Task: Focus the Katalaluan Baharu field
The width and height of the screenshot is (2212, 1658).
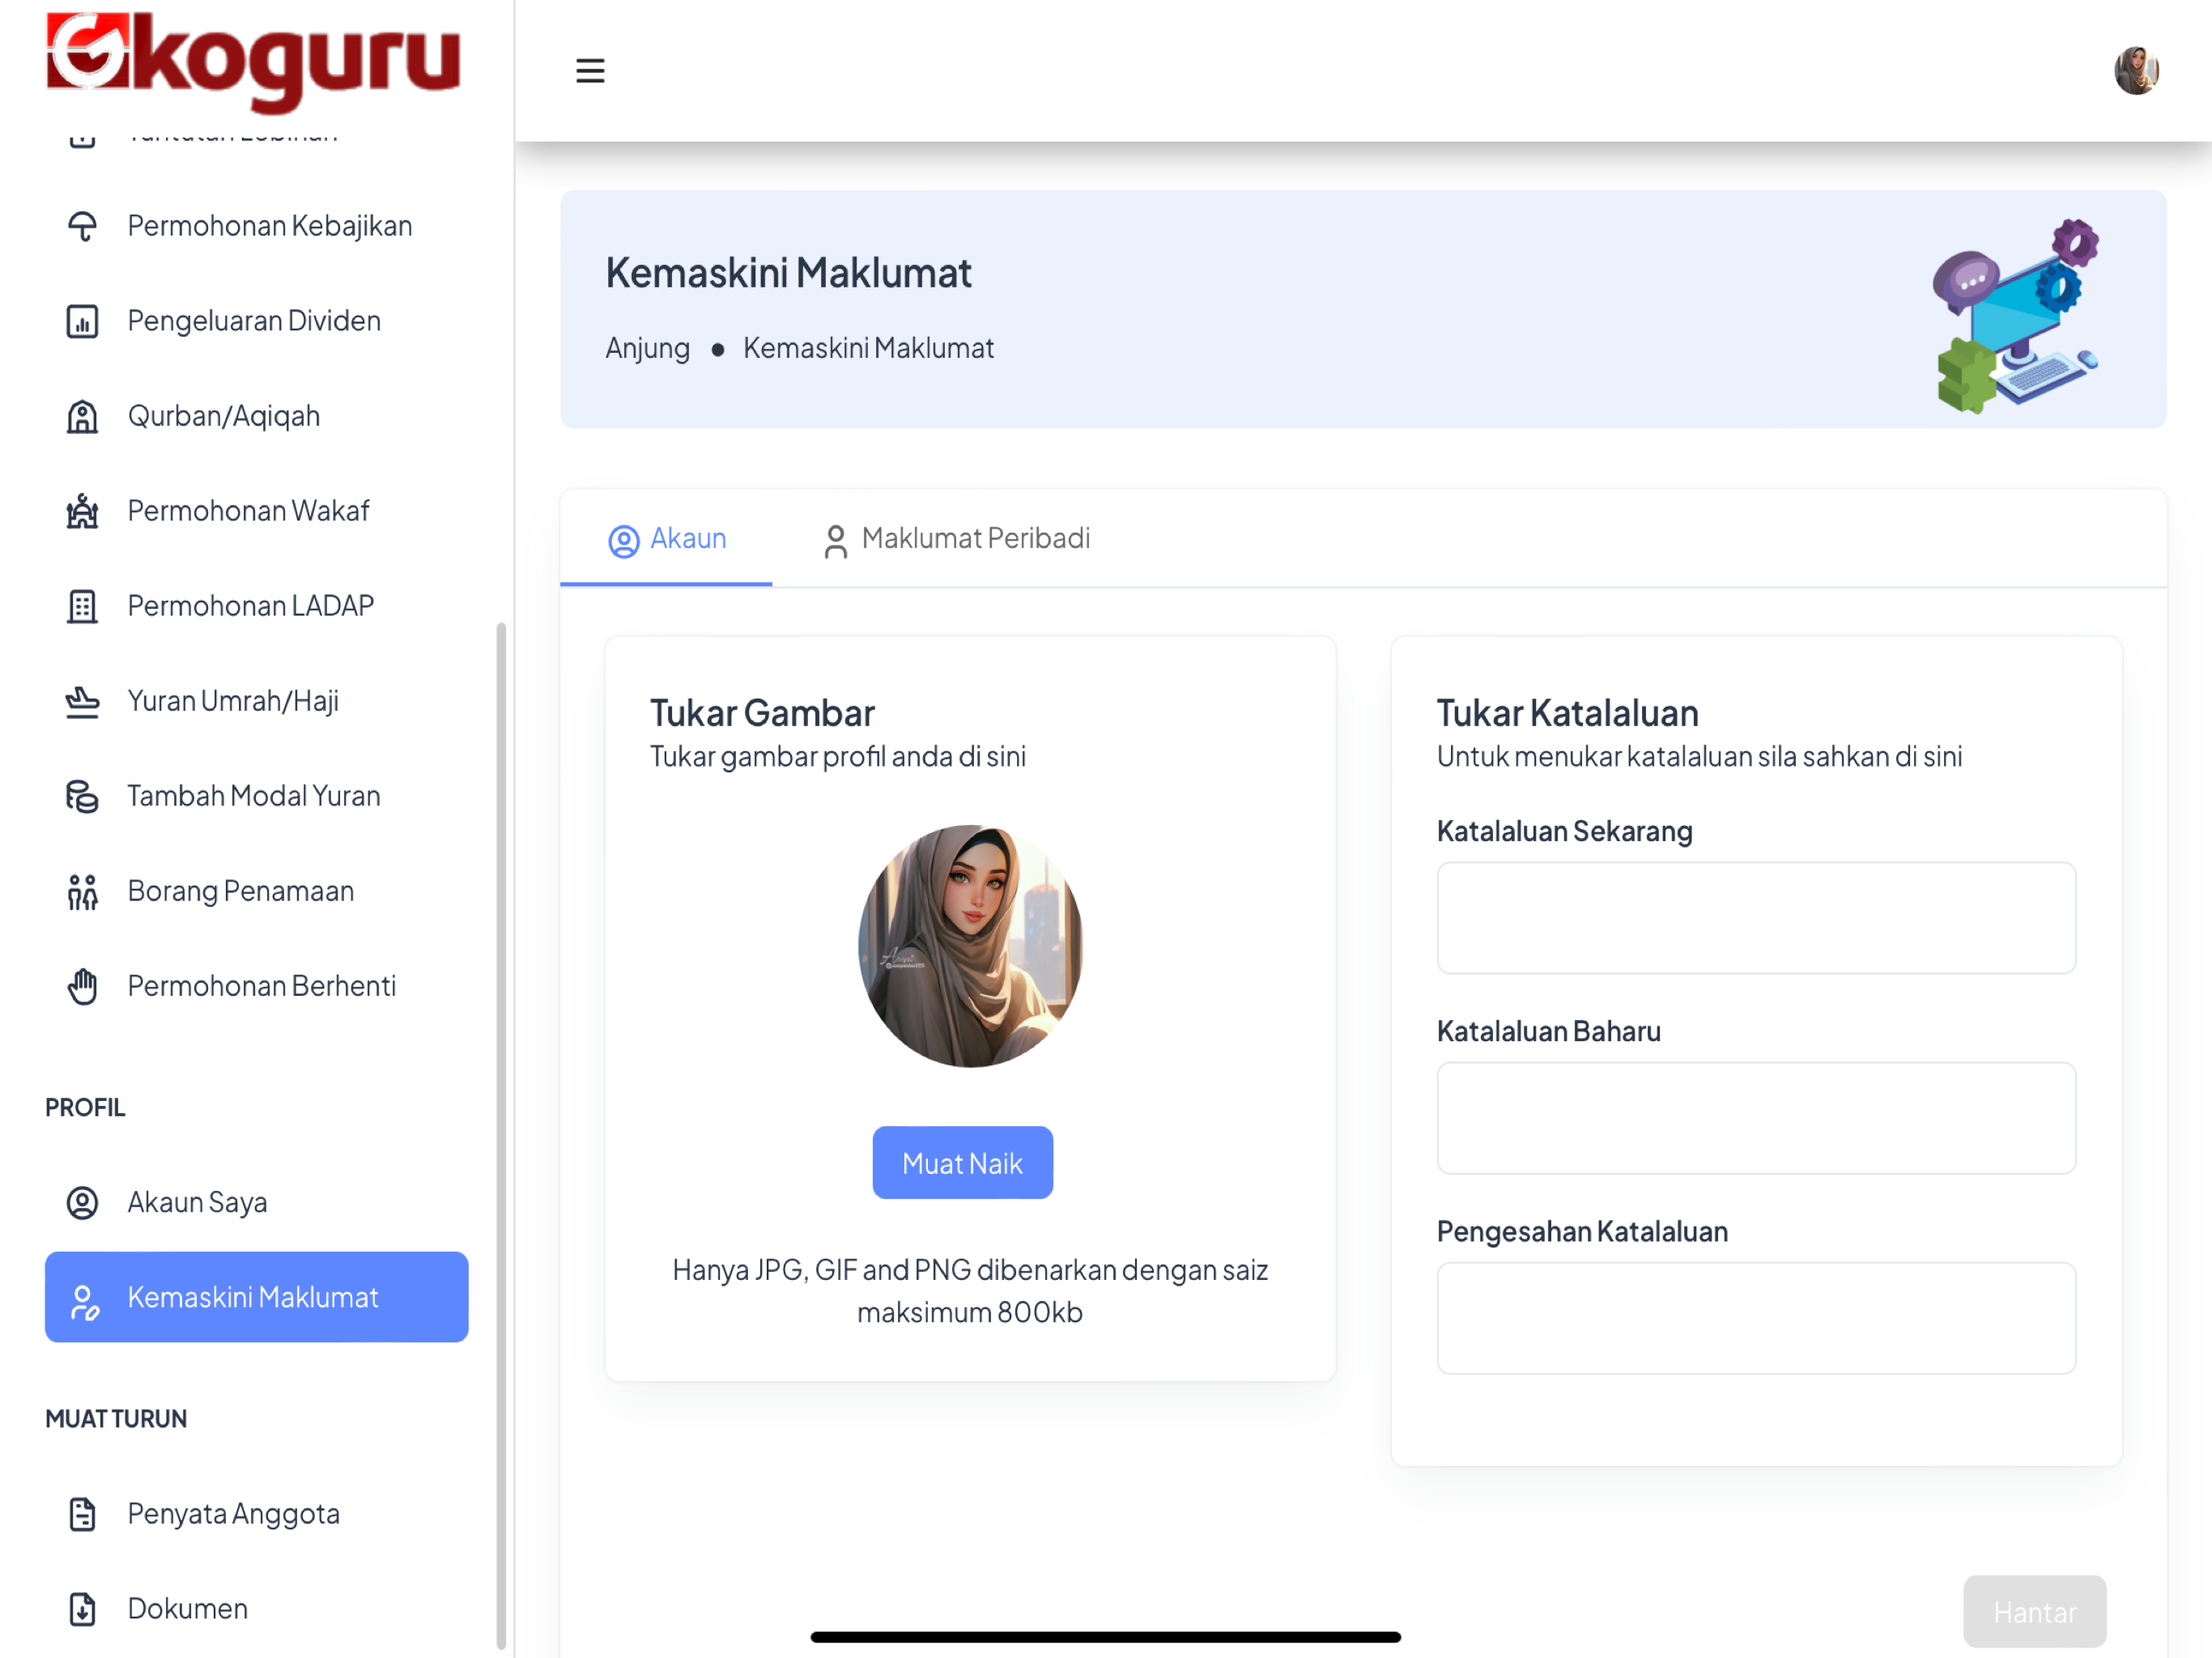Action: point(1756,1118)
